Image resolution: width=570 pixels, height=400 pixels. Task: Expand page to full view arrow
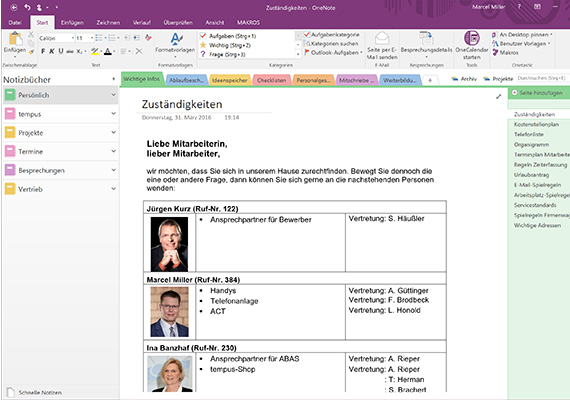click(498, 97)
